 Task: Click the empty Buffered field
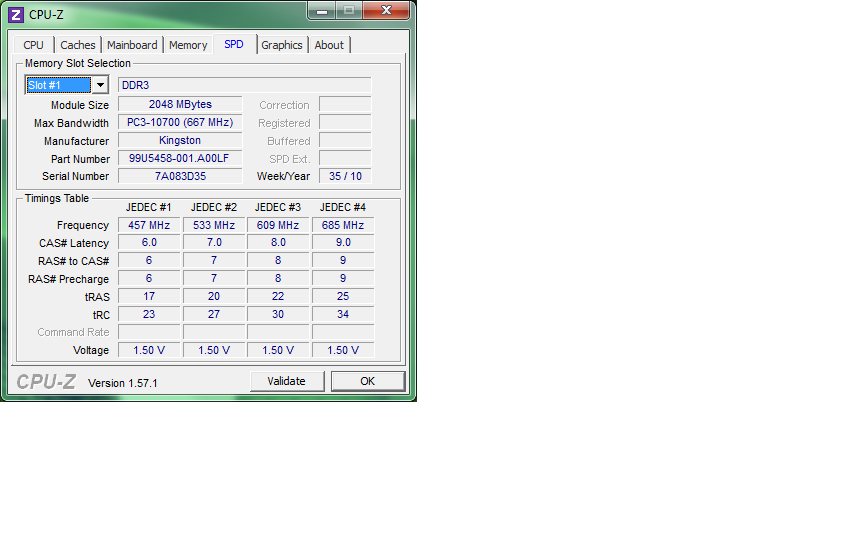tap(345, 141)
